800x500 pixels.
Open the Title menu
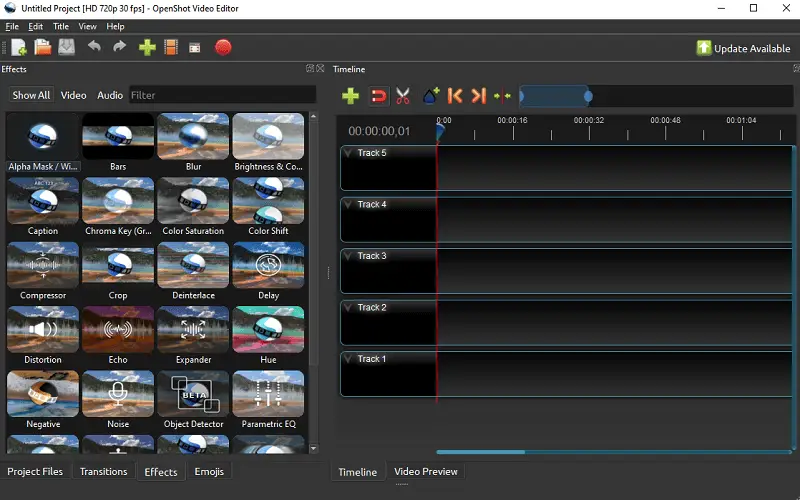point(61,27)
